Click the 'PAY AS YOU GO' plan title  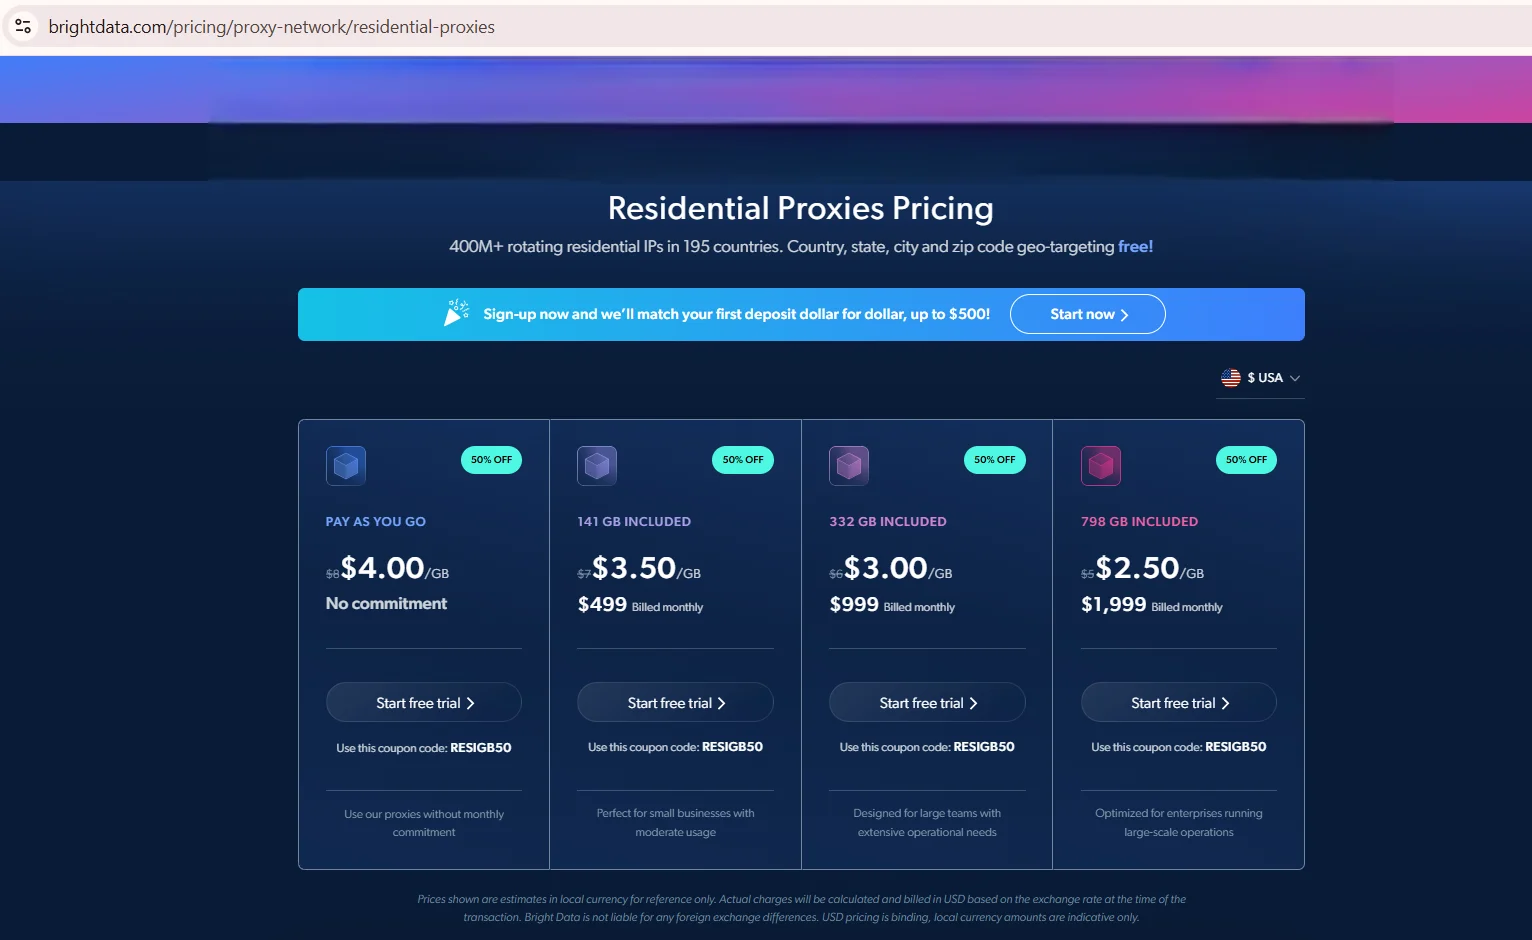[x=376, y=522]
